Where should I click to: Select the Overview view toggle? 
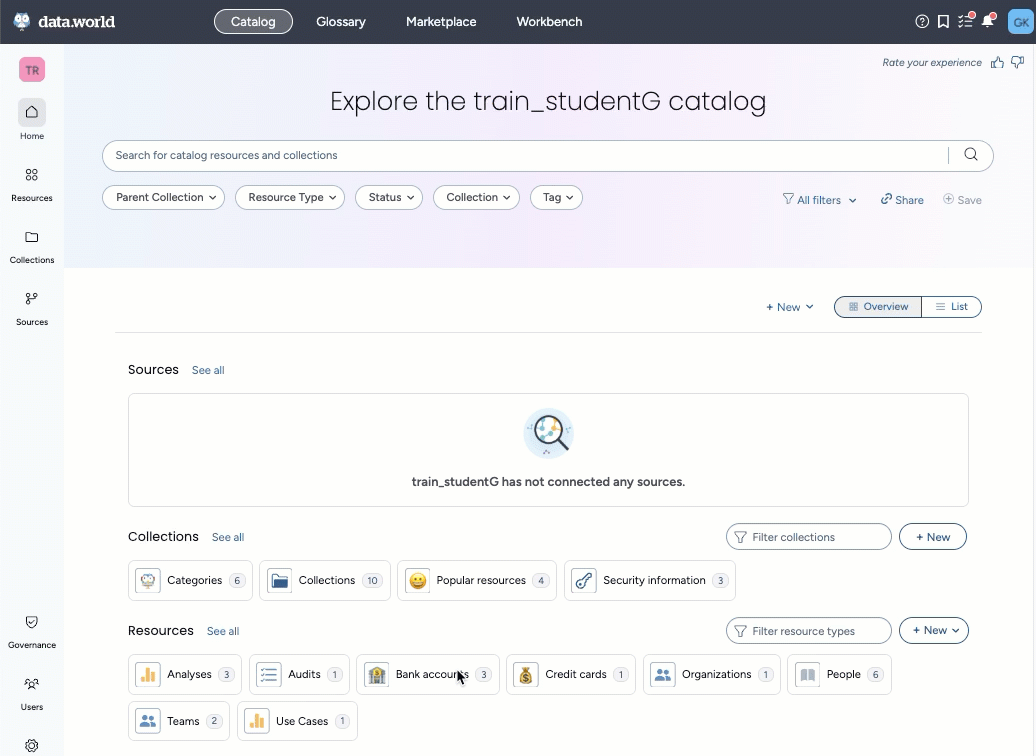coord(878,307)
